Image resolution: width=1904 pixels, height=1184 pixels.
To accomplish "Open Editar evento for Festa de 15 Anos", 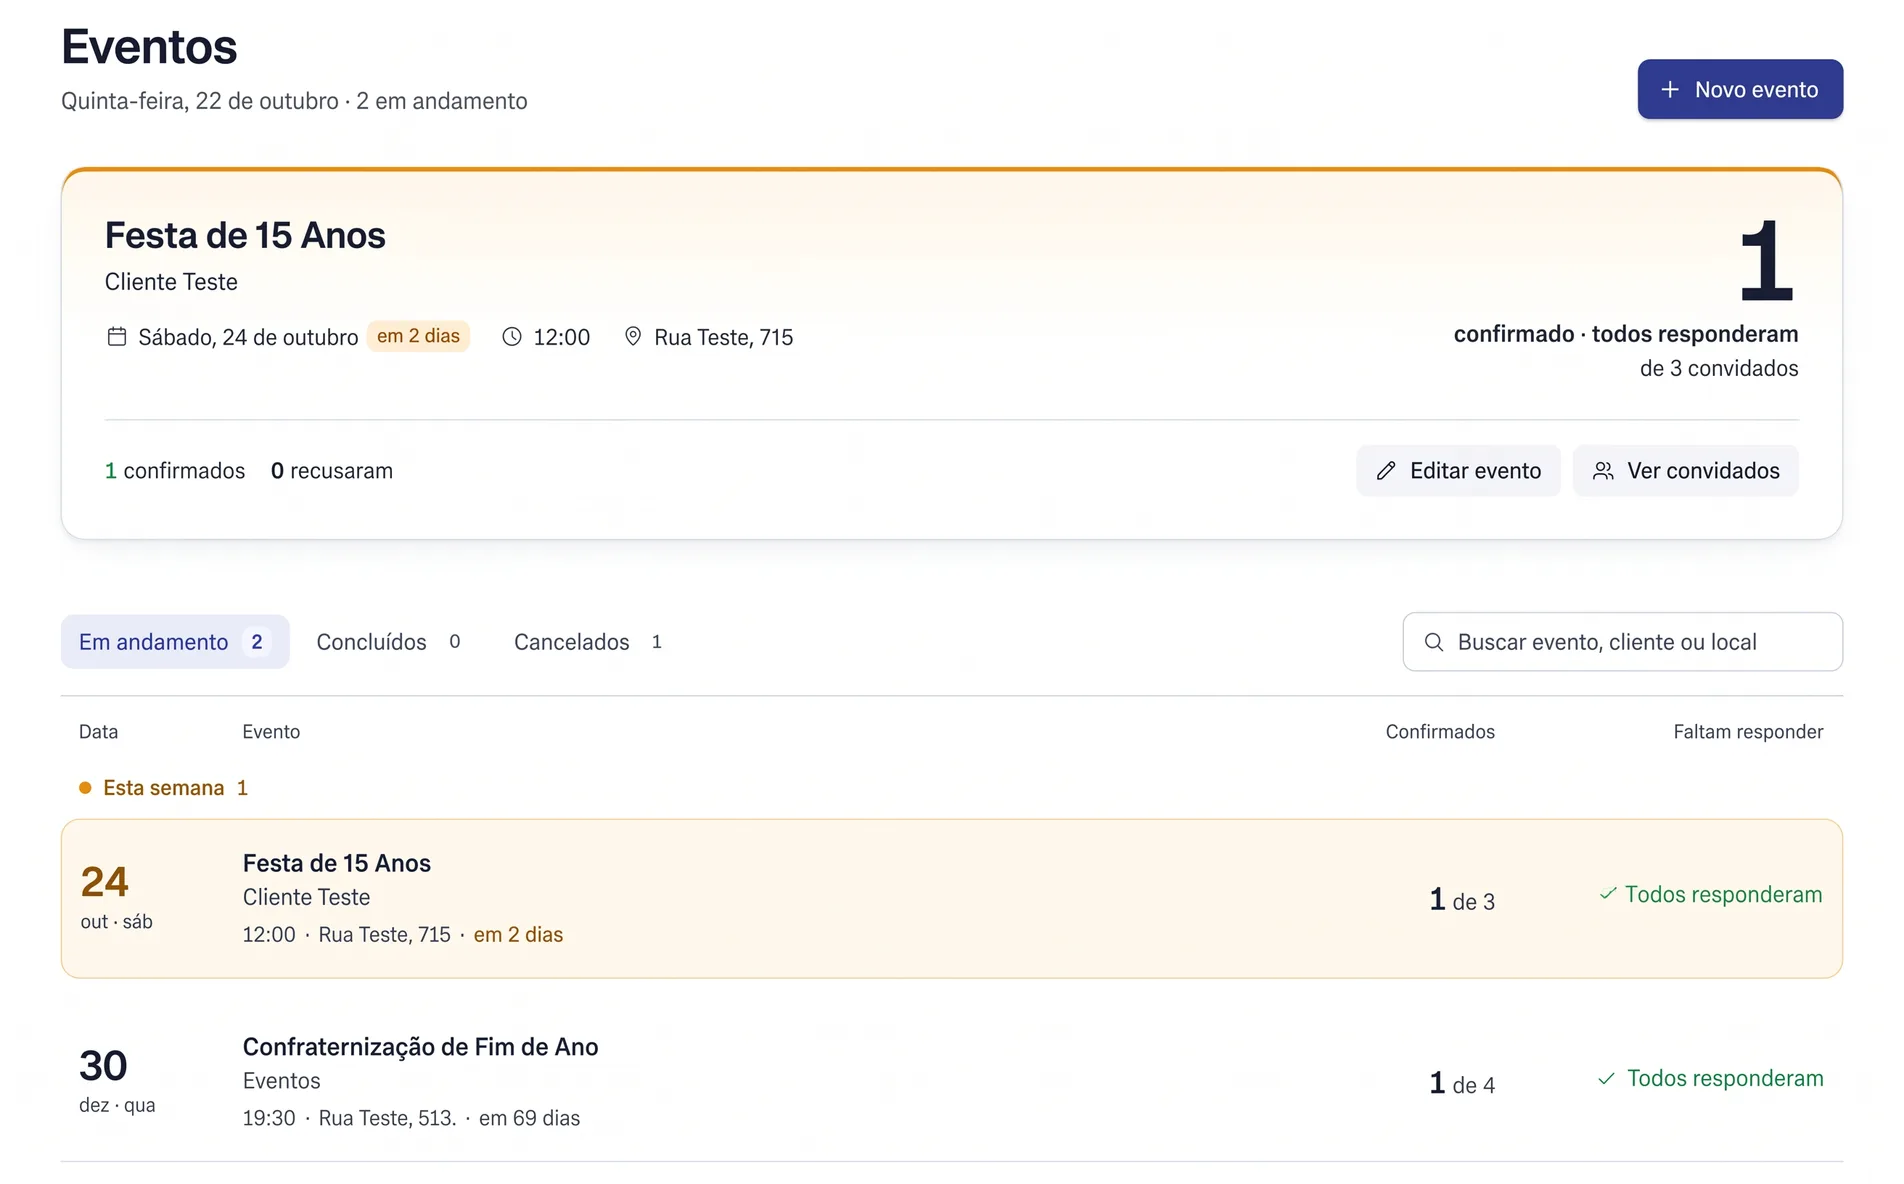I will pos(1458,471).
